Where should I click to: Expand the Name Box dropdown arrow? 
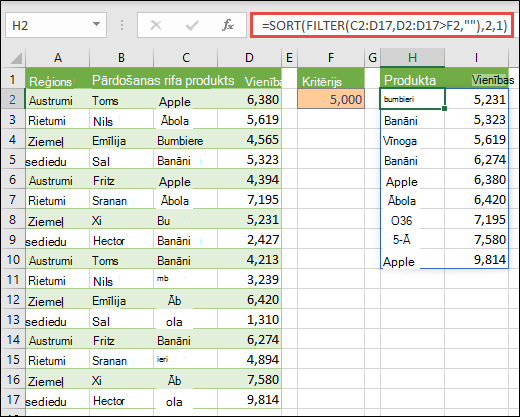[x=96, y=24]
